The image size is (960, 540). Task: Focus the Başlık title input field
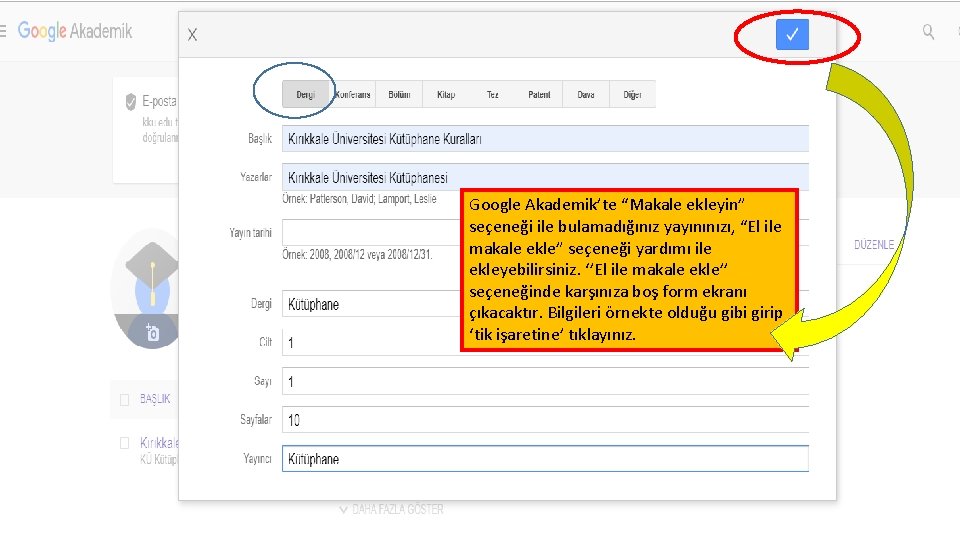point(545,139)
